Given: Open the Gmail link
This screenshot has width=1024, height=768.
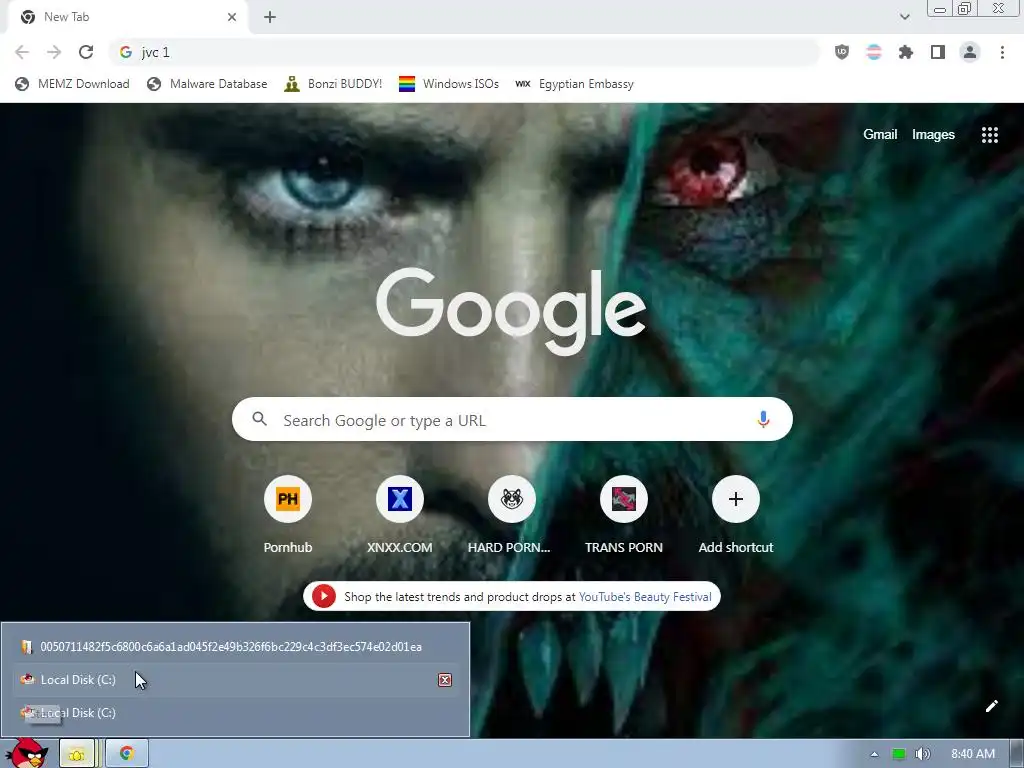Looking at the screenshot, I should click(880, 135).
